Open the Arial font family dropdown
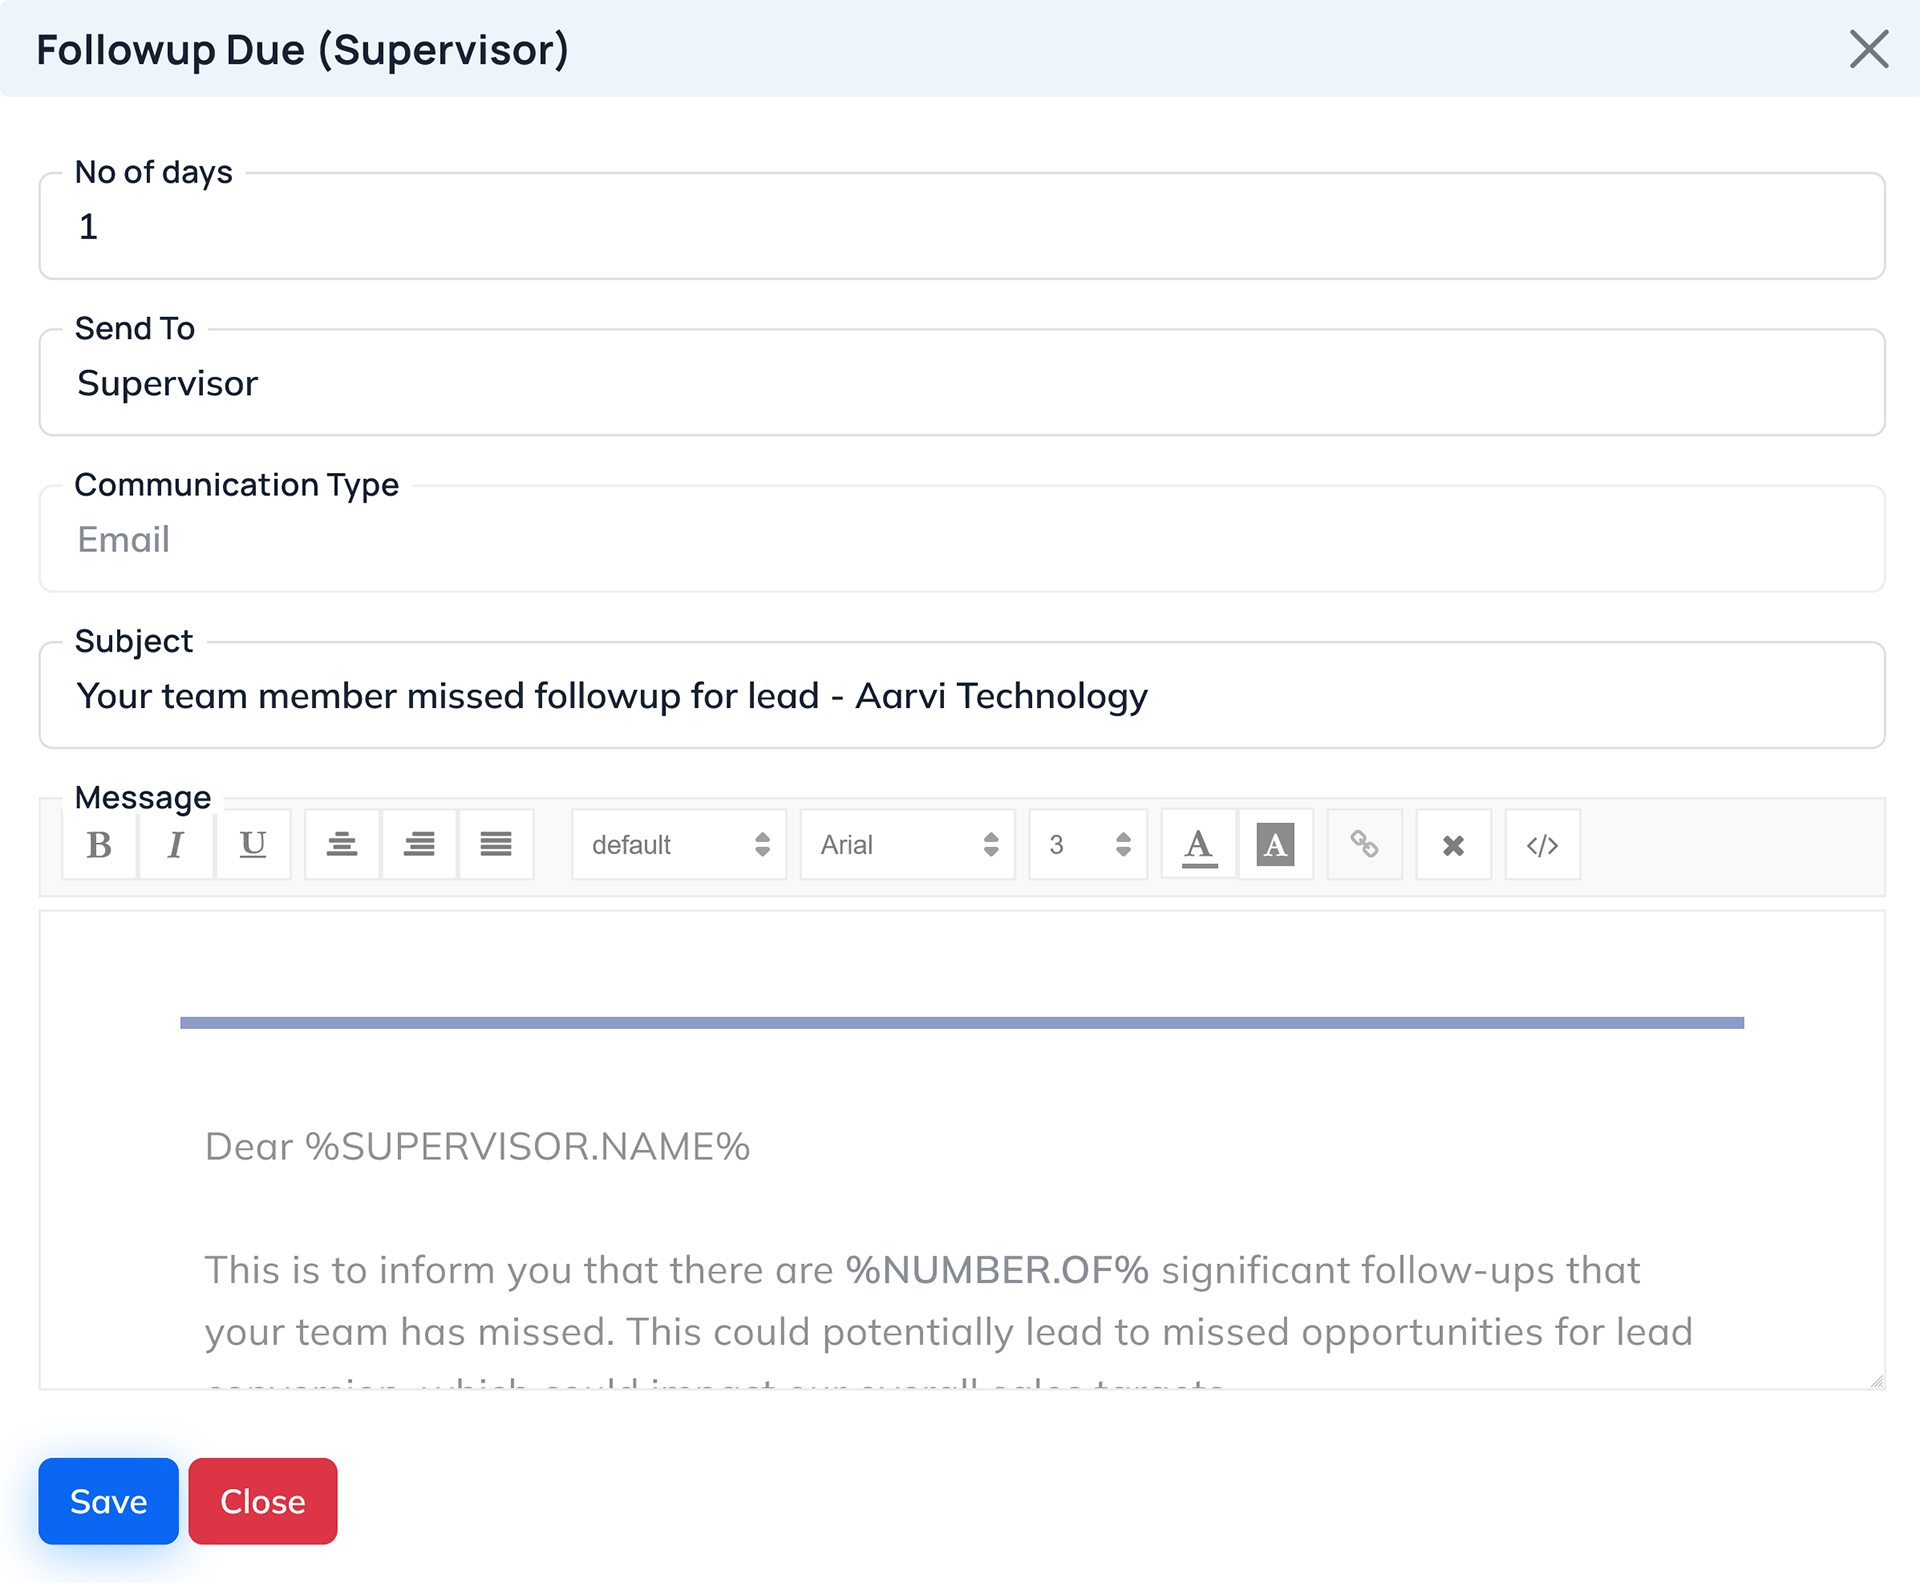Viewport: 1920px width, 1583px height. (x=907, y=845)
